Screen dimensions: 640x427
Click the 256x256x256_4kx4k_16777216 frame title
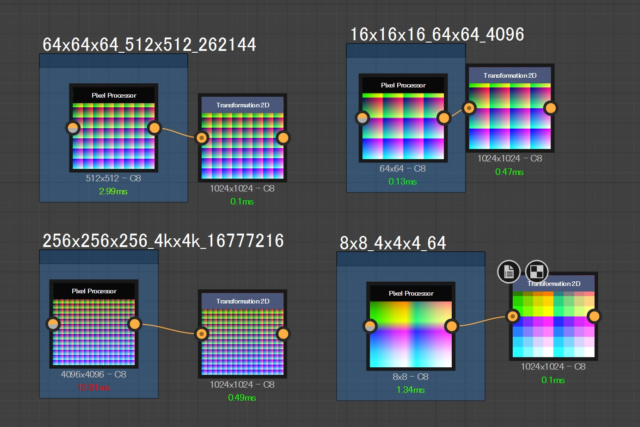(163, 240)
